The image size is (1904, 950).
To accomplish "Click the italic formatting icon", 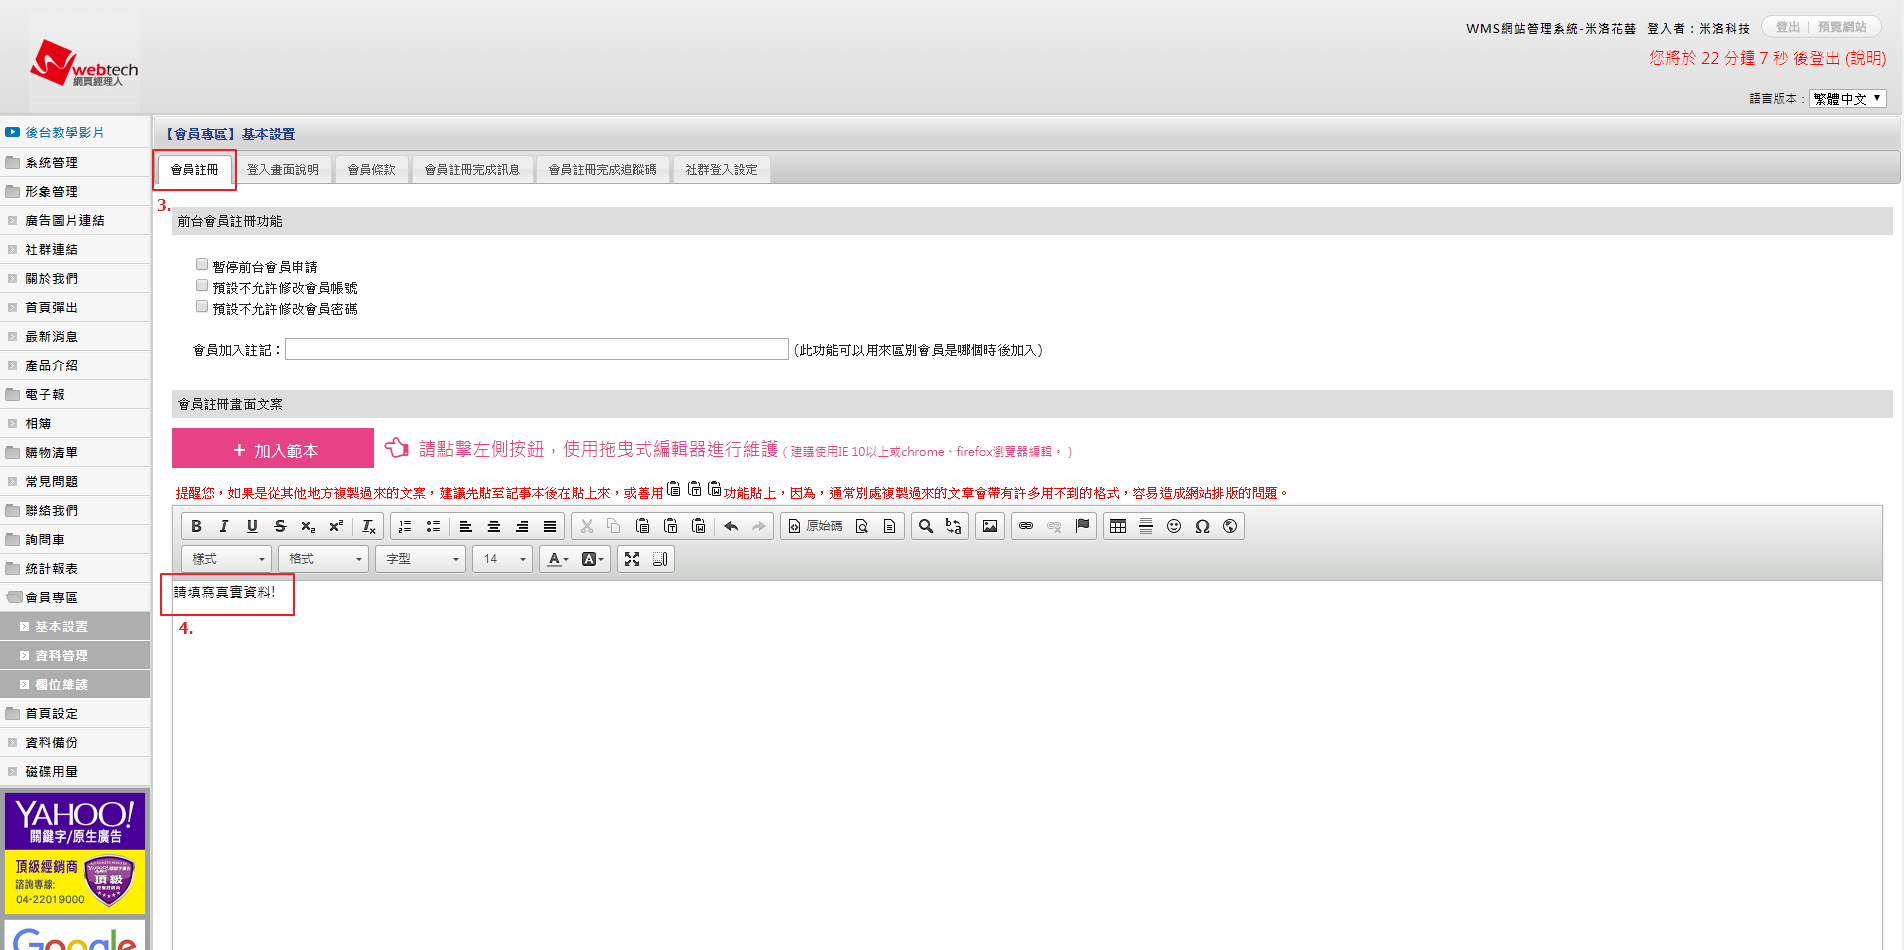I will [224, 526].
